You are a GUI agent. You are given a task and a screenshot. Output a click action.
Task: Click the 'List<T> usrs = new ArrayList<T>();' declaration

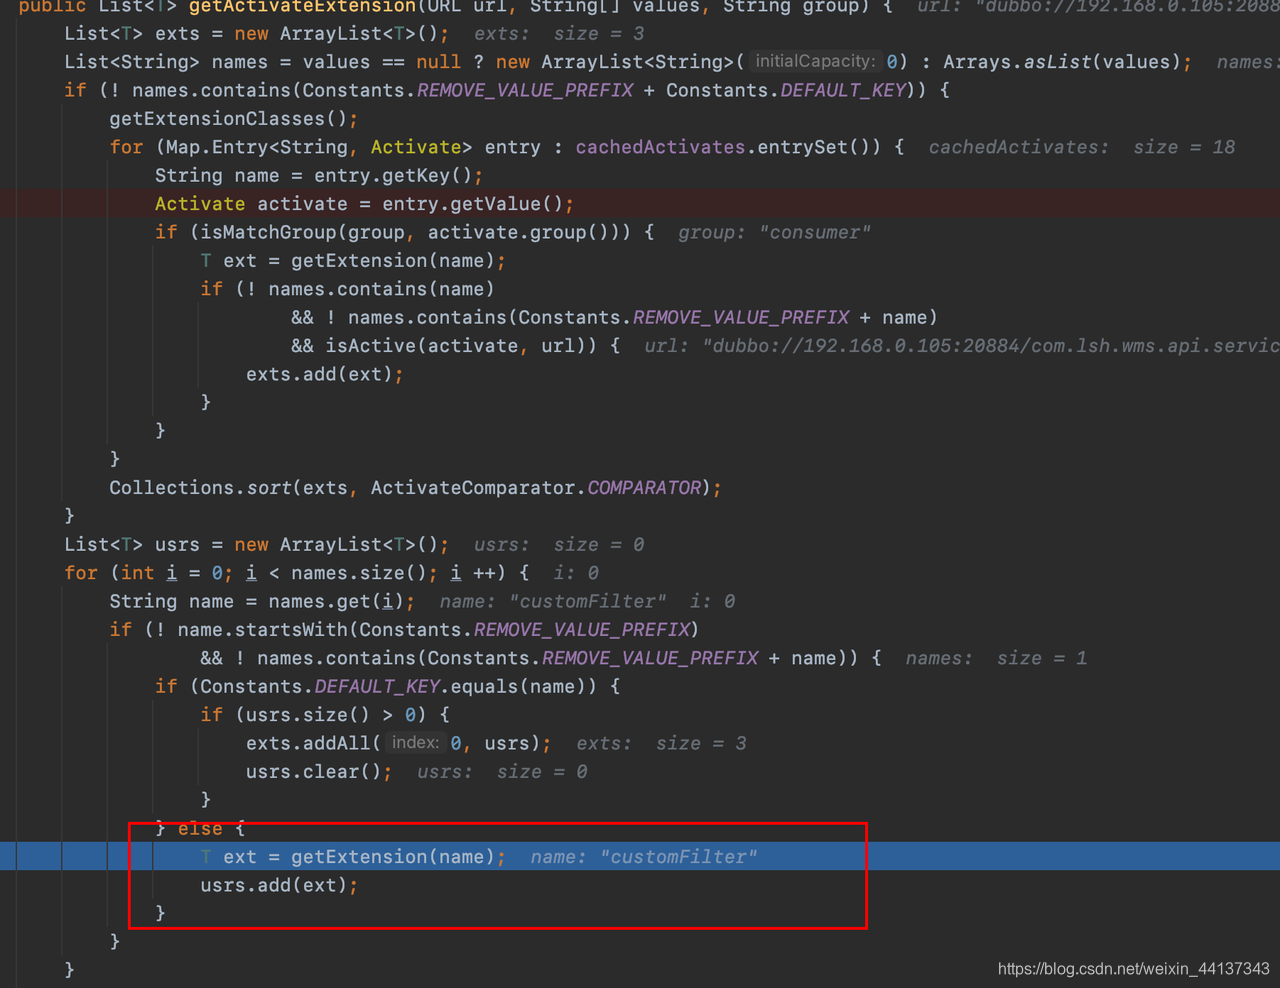point(257,545)
